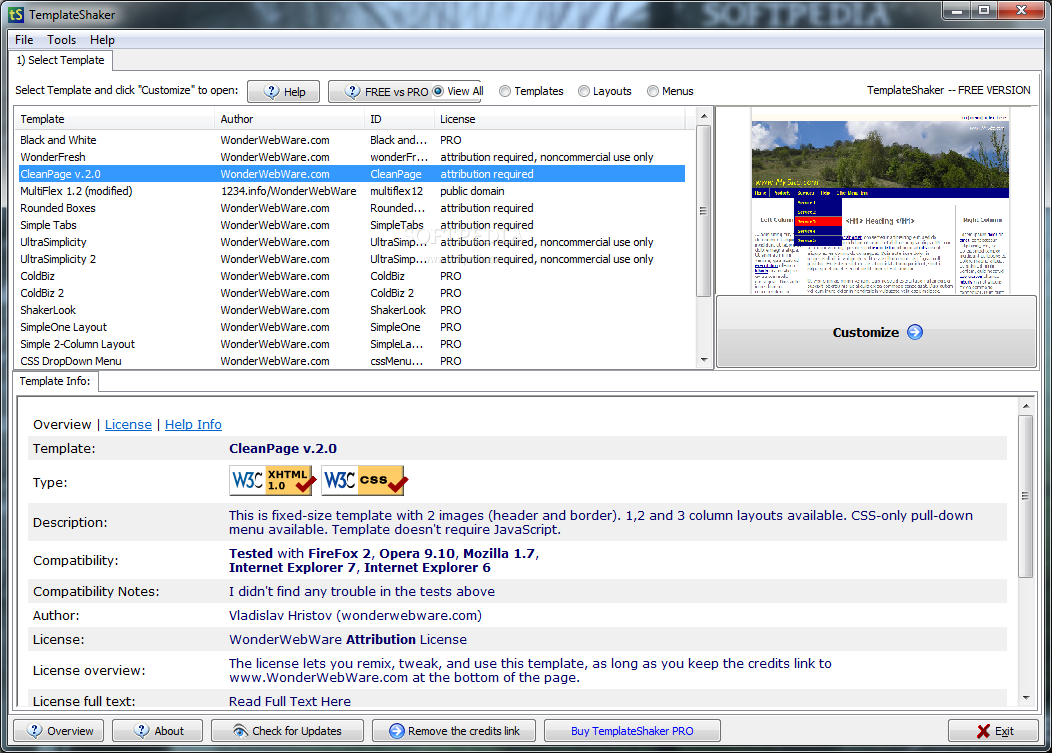The height and width of the screenshot is (753, 1052).
Task: Select the CleanPage v.2.0 template row
Action: 352,174
